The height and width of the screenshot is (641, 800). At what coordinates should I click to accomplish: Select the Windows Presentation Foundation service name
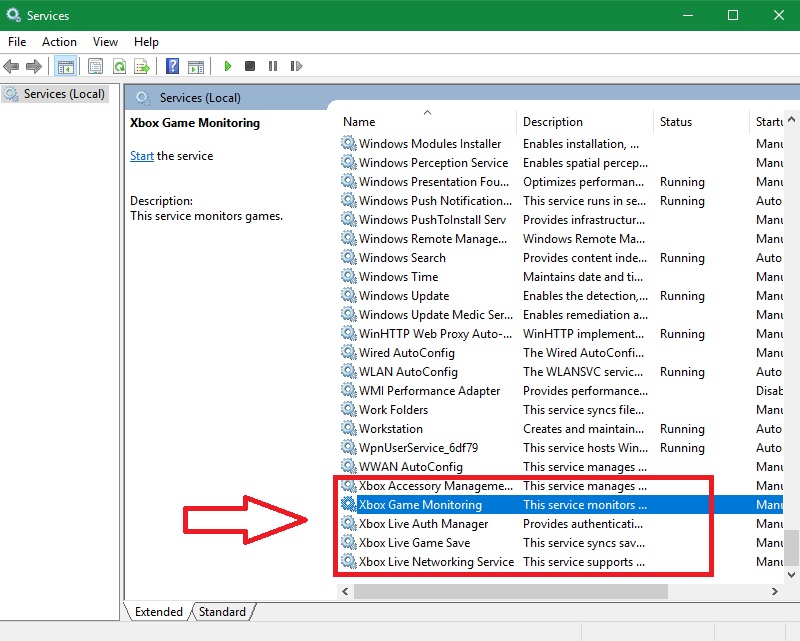[x=434, y=182]
